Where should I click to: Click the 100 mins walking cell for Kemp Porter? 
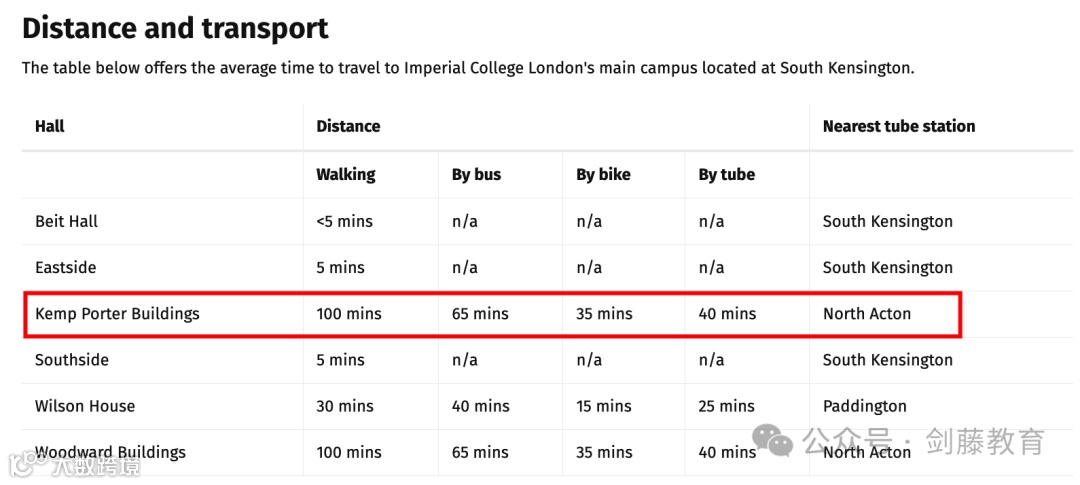click(x=349, y=313)
